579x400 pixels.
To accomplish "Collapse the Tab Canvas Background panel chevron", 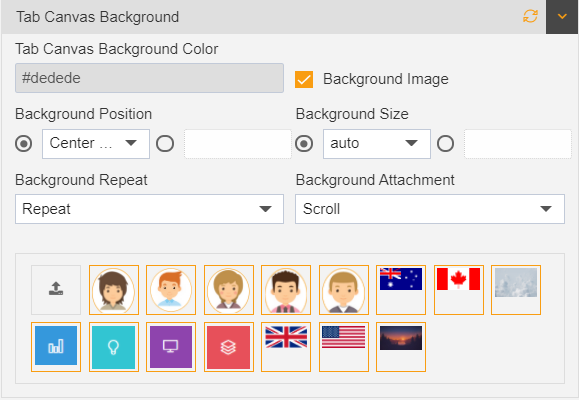I will [x=562, y=17].
